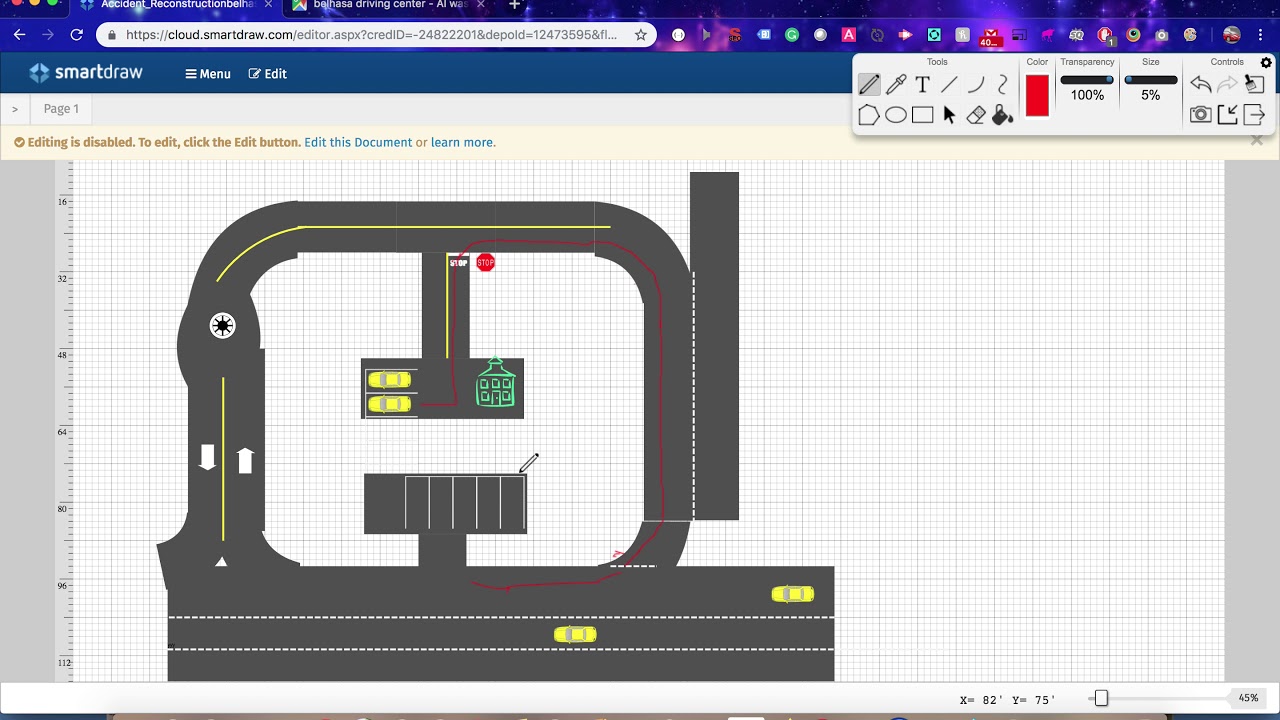Click the smartdraw logo
This screenshot has height=720, width=1280.
click(87, 73)
